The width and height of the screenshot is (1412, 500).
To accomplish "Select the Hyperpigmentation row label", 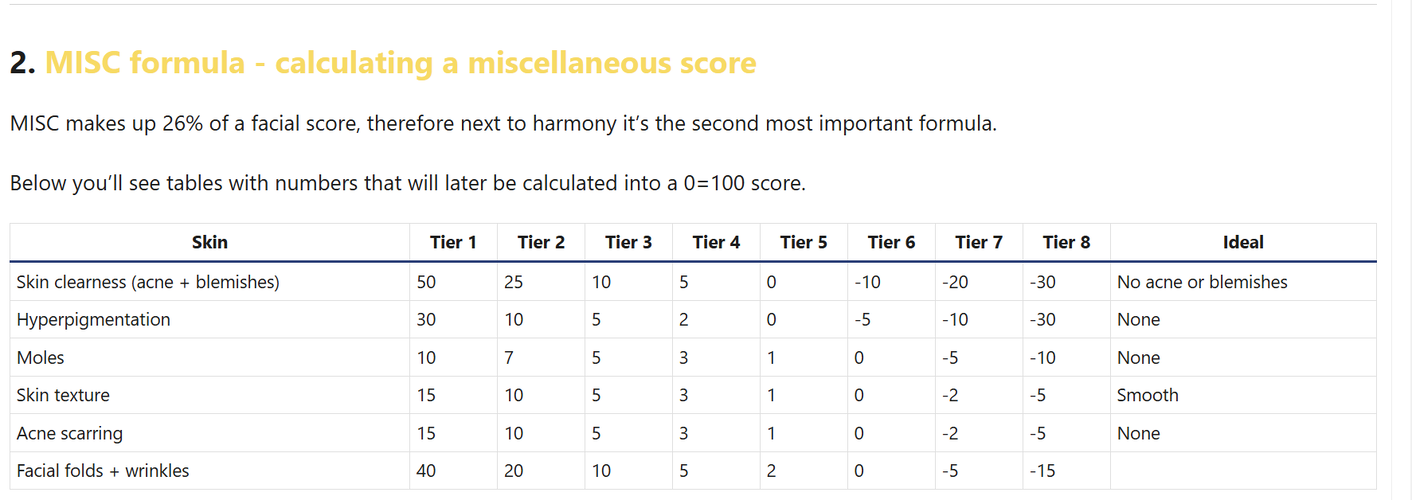I will pyautogui.click(x=94, y=320).
